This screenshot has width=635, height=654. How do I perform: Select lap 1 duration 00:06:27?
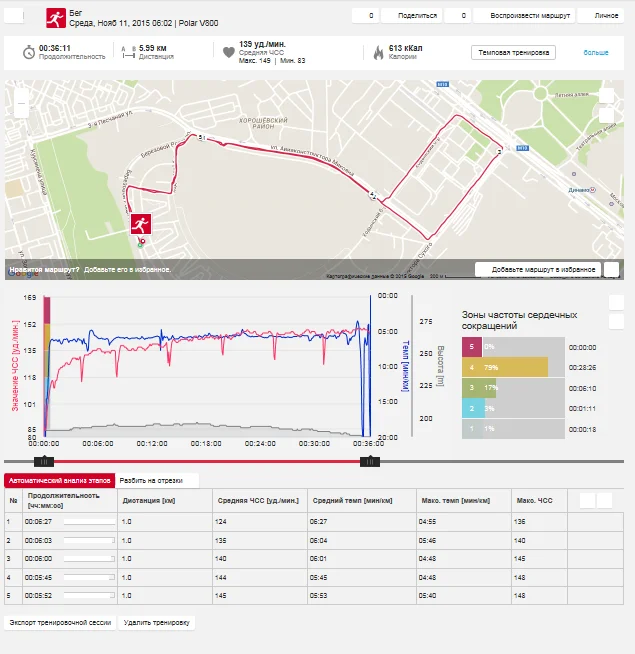point(38,521)
